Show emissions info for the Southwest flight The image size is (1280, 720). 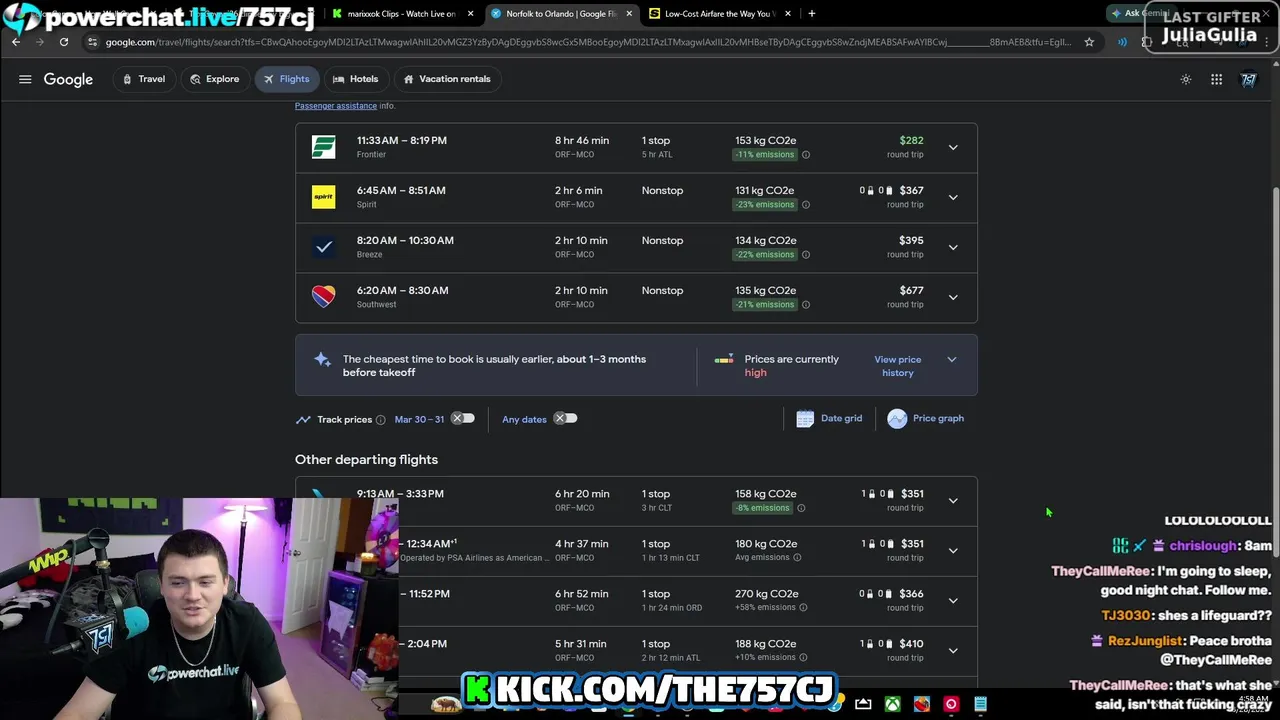(806, 305)
